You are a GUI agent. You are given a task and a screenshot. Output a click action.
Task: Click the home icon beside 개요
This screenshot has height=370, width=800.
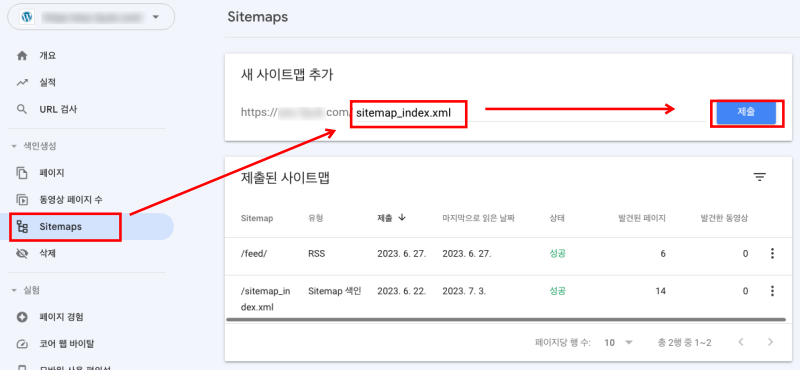coord(22,56)
